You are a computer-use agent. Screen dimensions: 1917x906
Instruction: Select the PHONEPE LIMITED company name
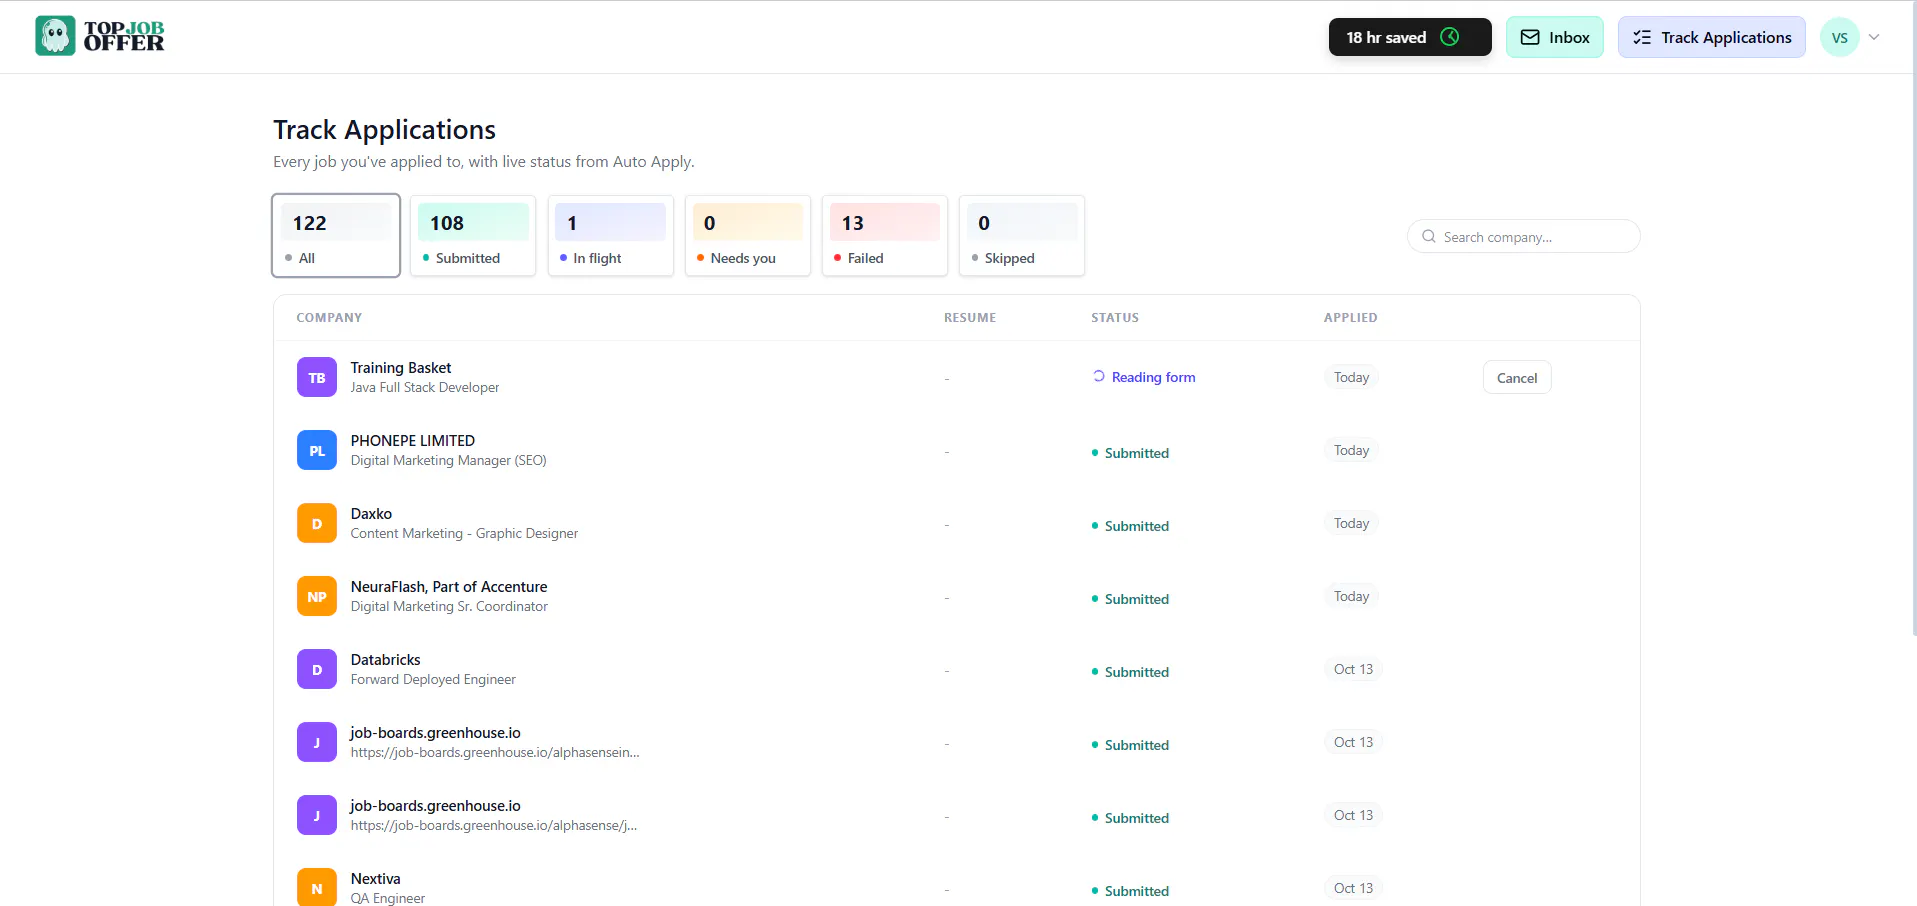click(413, 441)
